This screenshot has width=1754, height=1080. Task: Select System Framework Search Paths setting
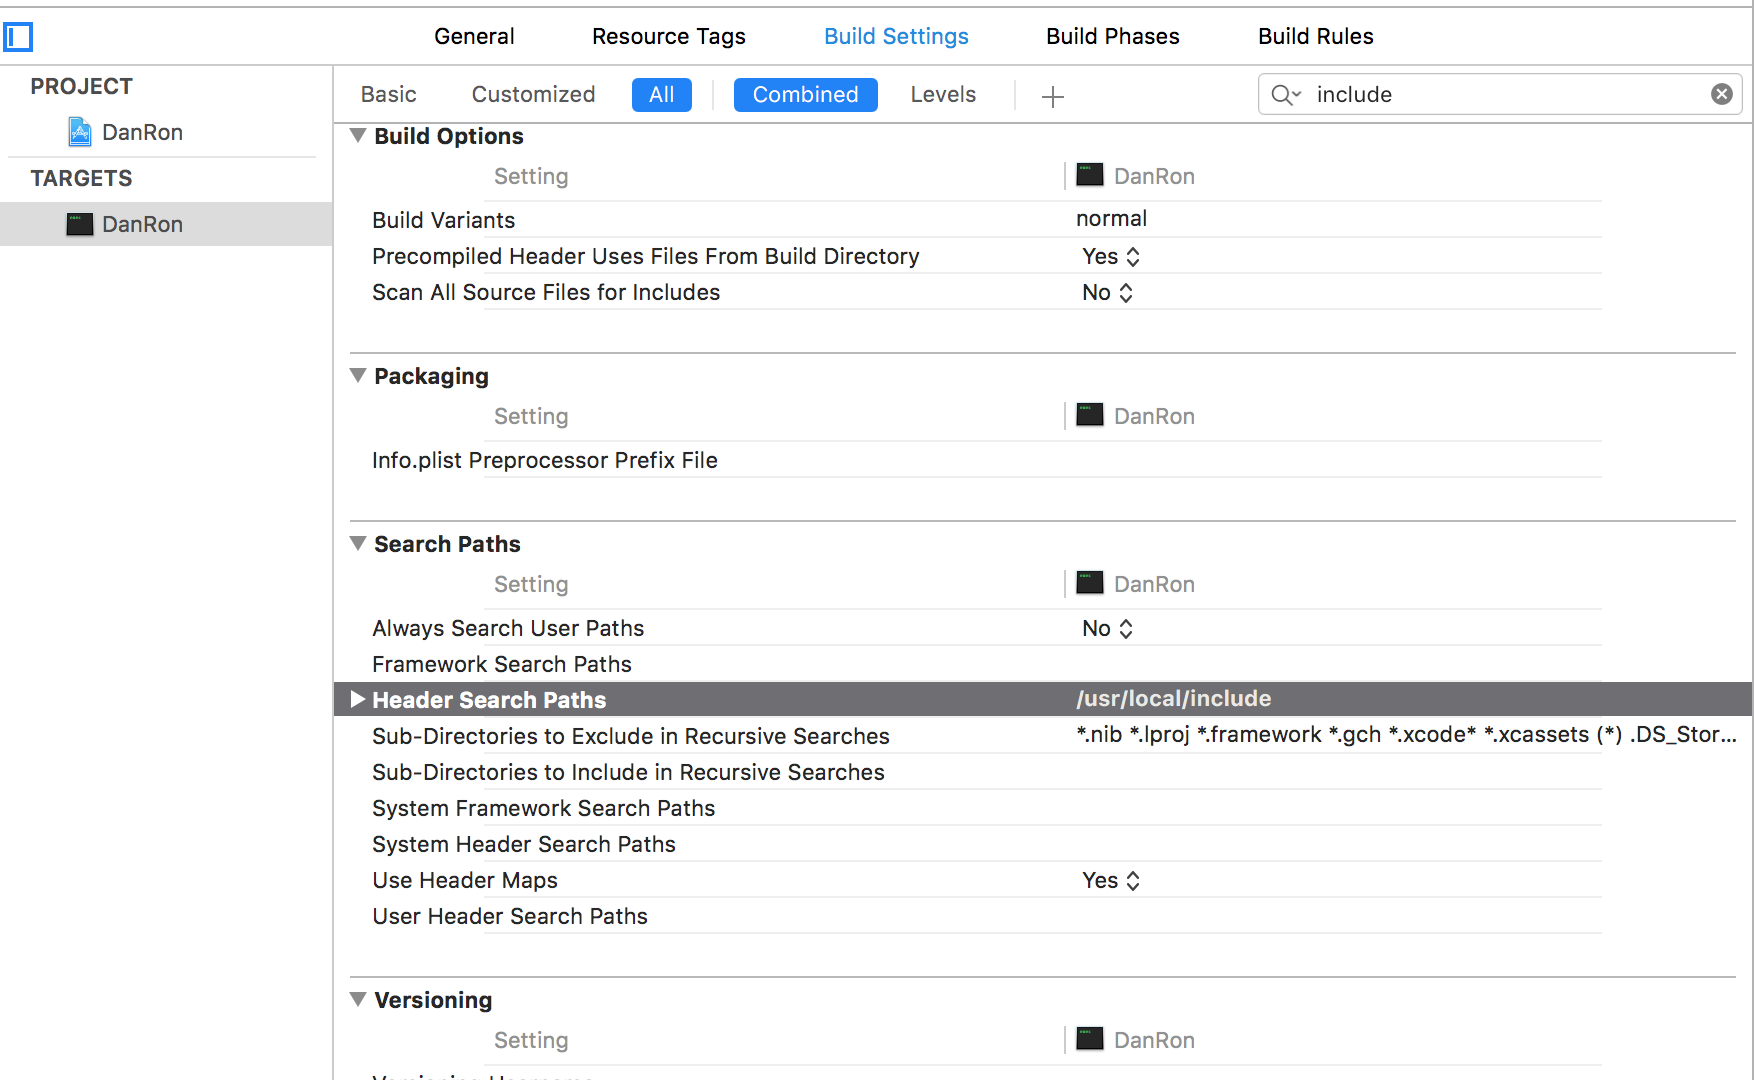pyautogui.click(x=544, y=808)
